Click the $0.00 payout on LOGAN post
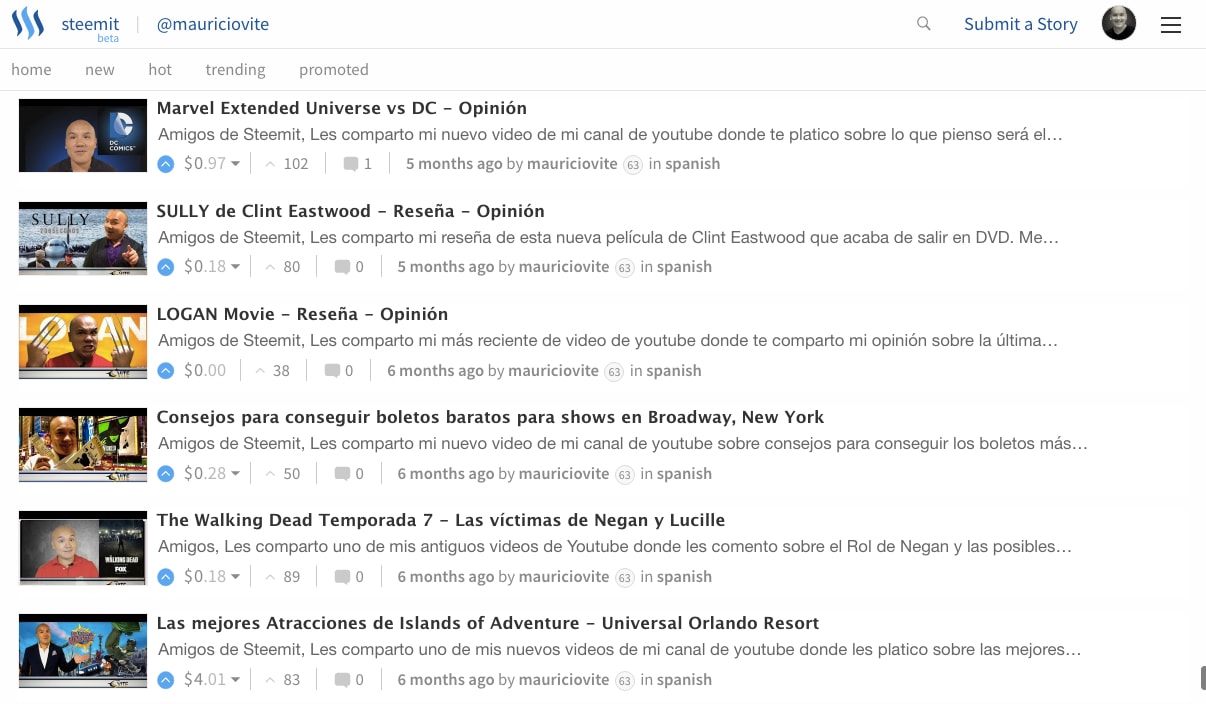1206x704 pixels. point(205,370)
